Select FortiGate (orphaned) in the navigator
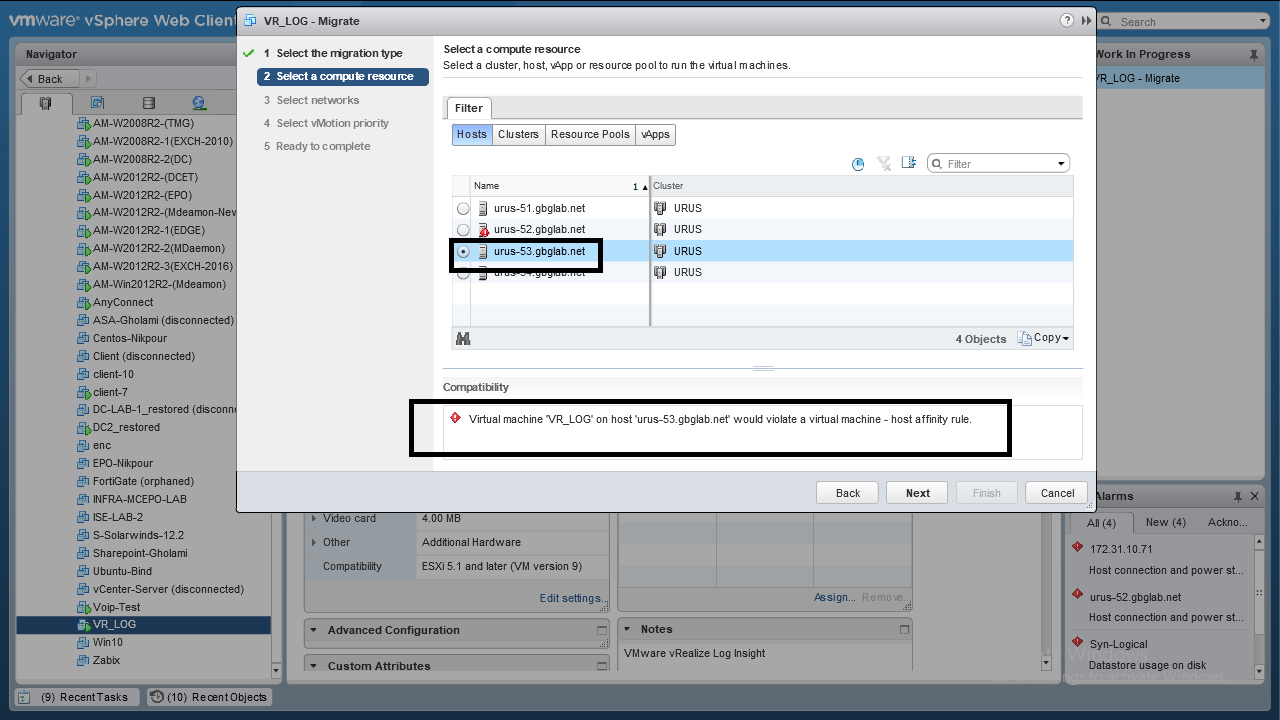Image resolution: width=1280 pixels, height=720 pixels. (x=143, y=481)
